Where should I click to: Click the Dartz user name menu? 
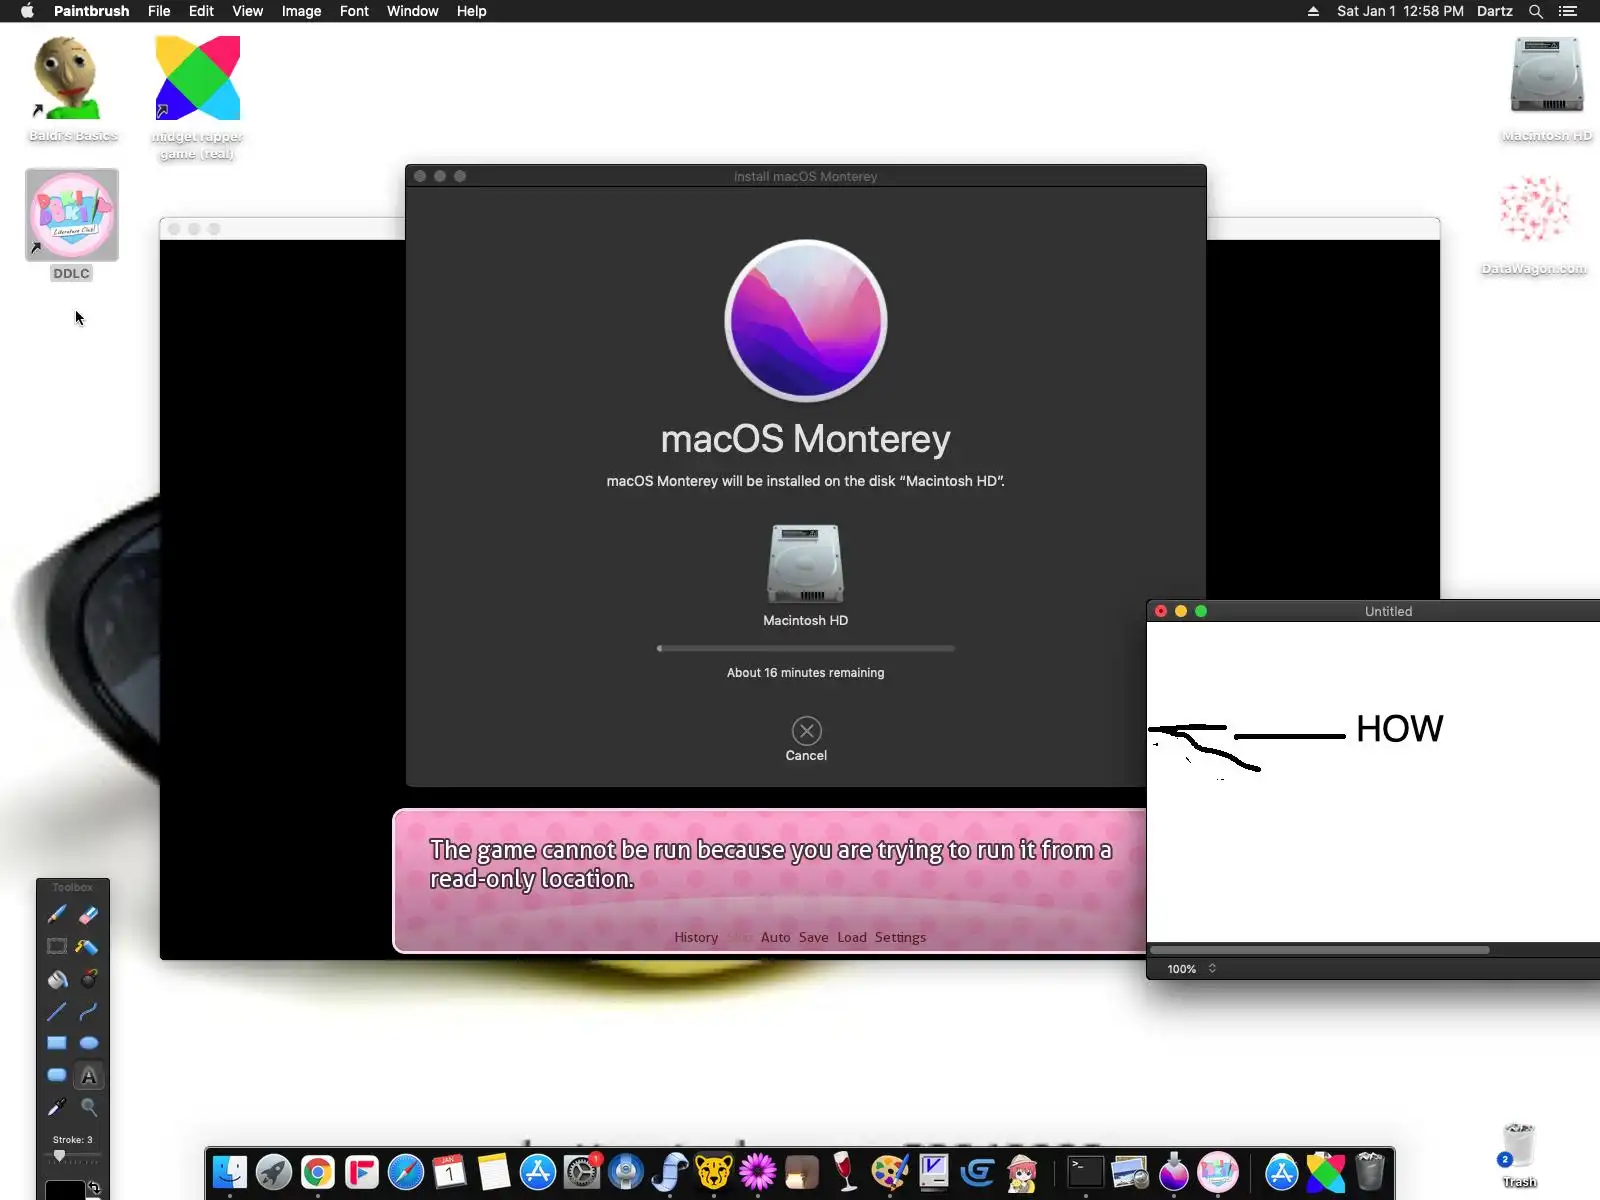pyautogui.click(x=1495, y=11)
